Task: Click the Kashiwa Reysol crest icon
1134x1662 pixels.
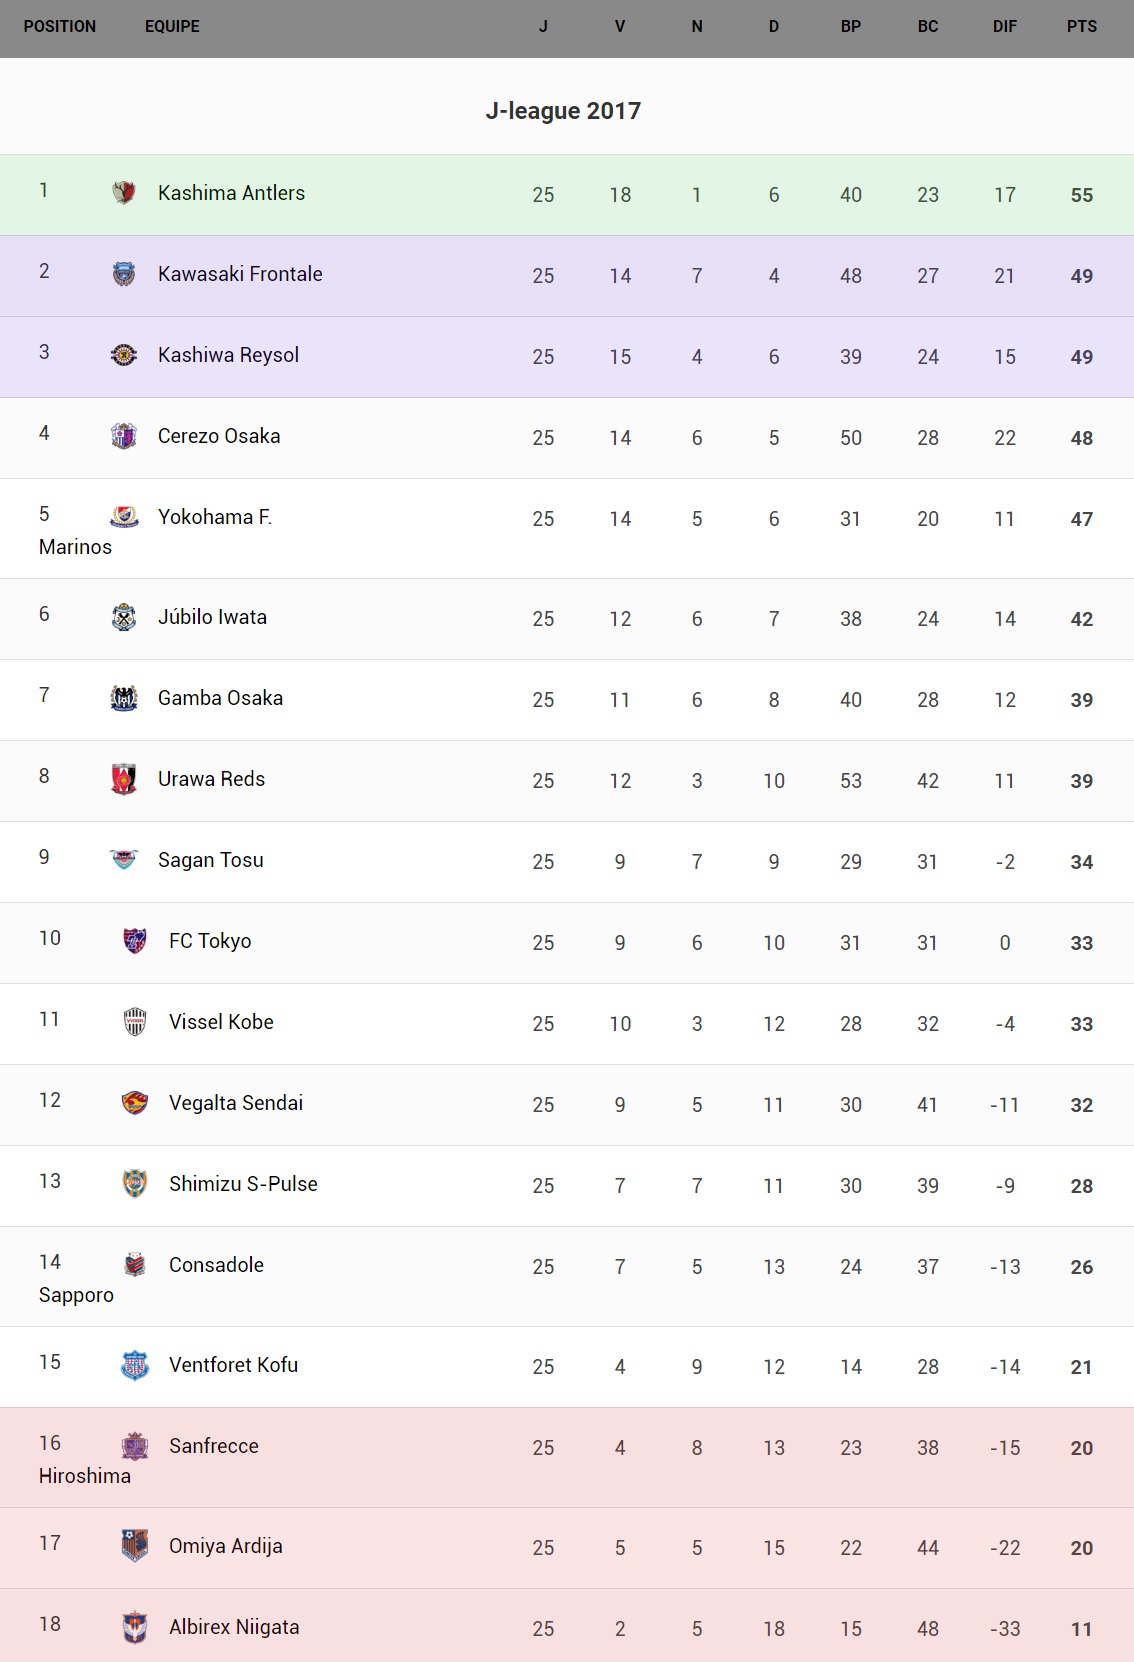Action: point(124,354)
